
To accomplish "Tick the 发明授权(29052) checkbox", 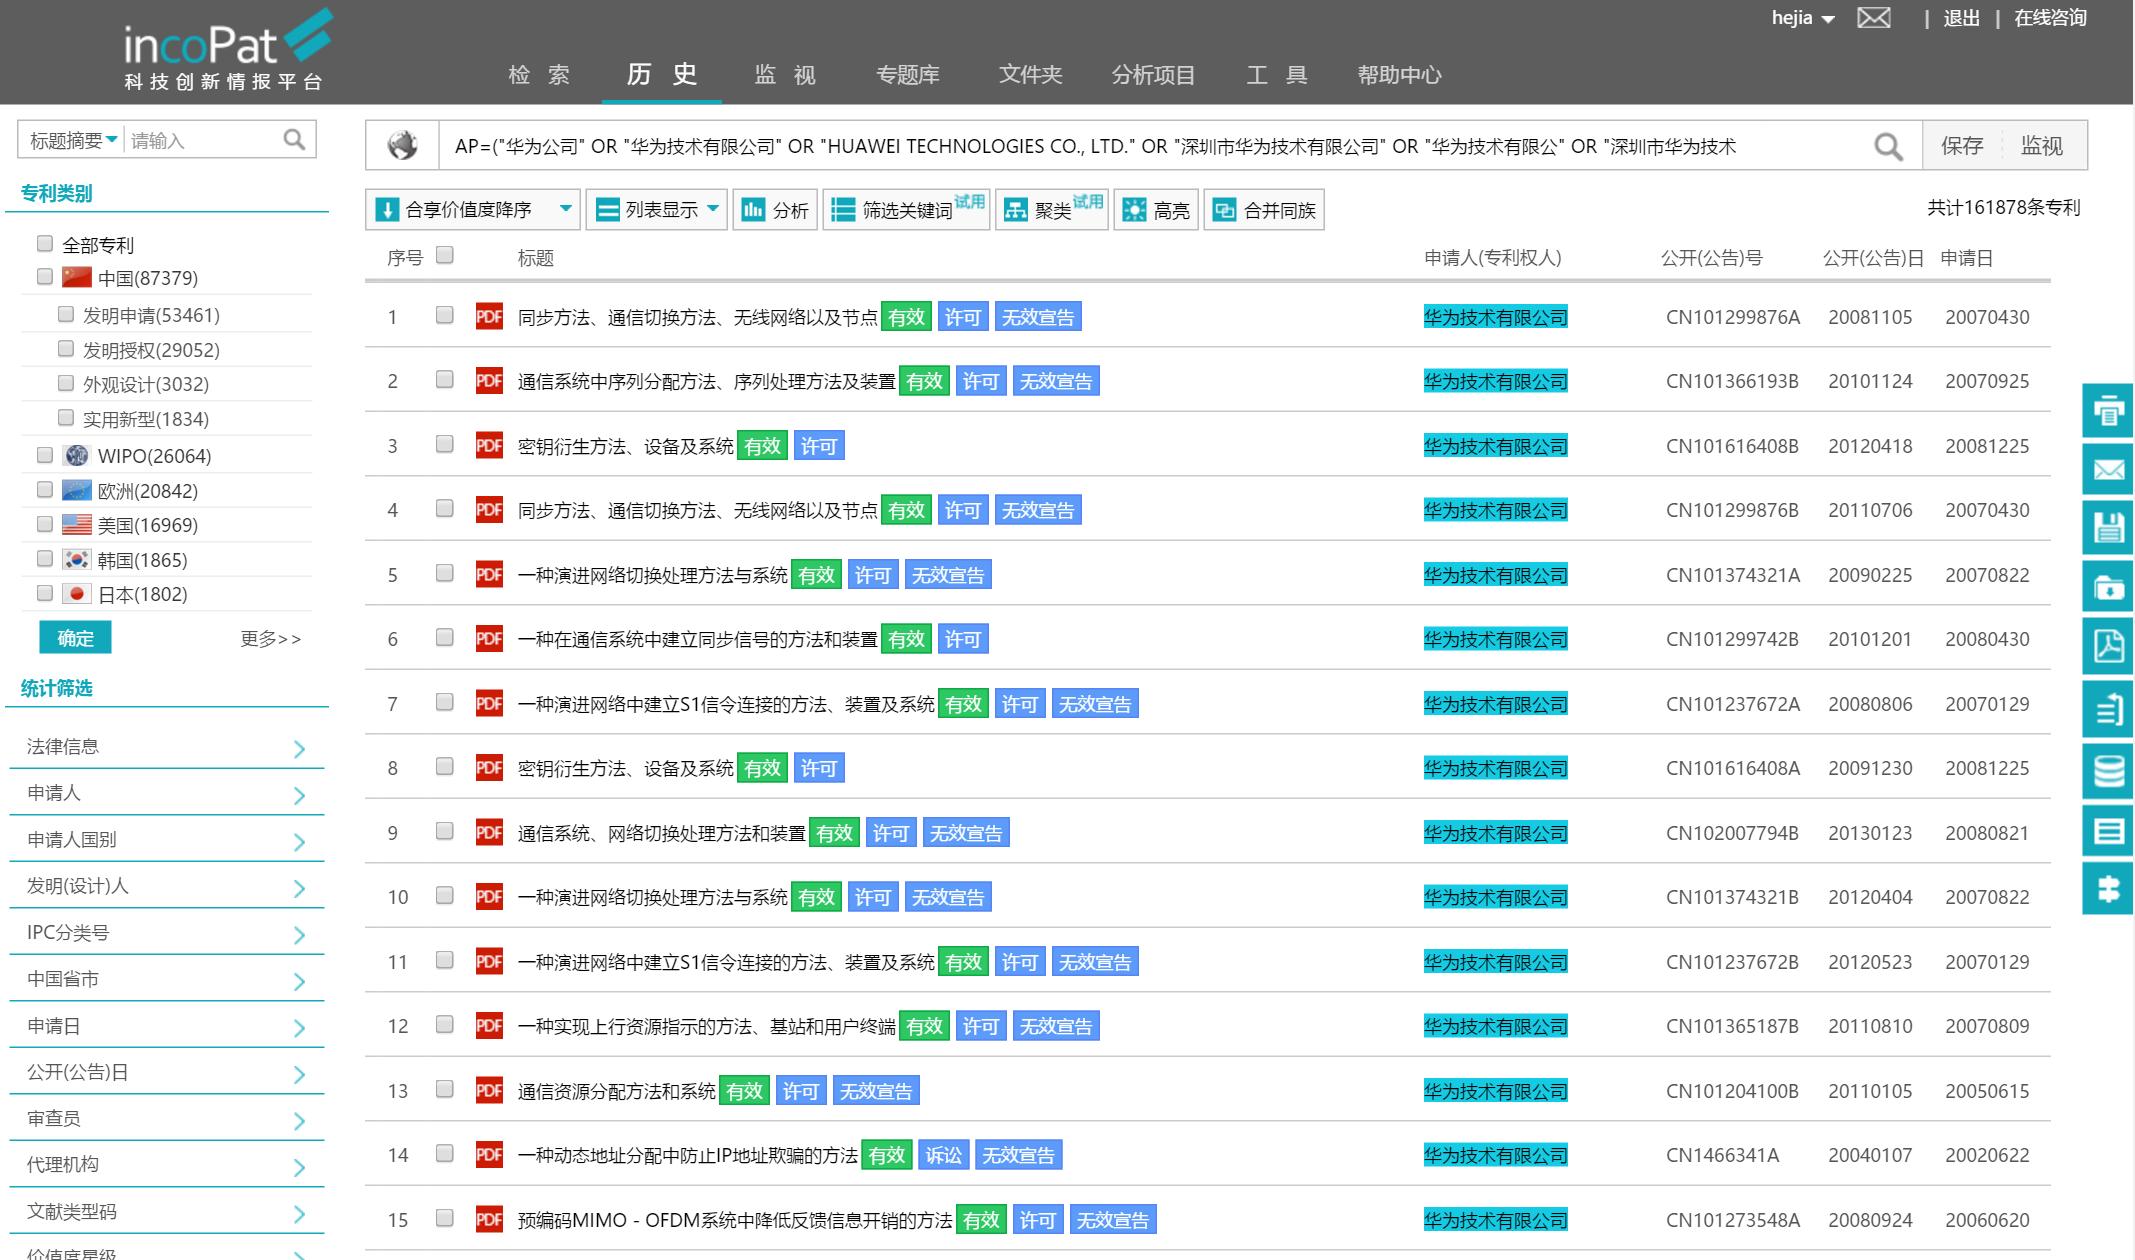I will [x=66, y=349].
